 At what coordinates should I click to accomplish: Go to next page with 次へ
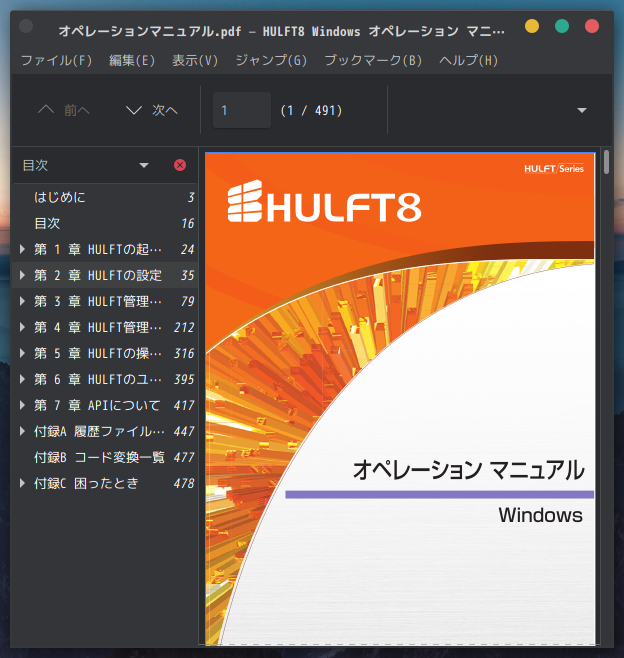click(152, 110)
